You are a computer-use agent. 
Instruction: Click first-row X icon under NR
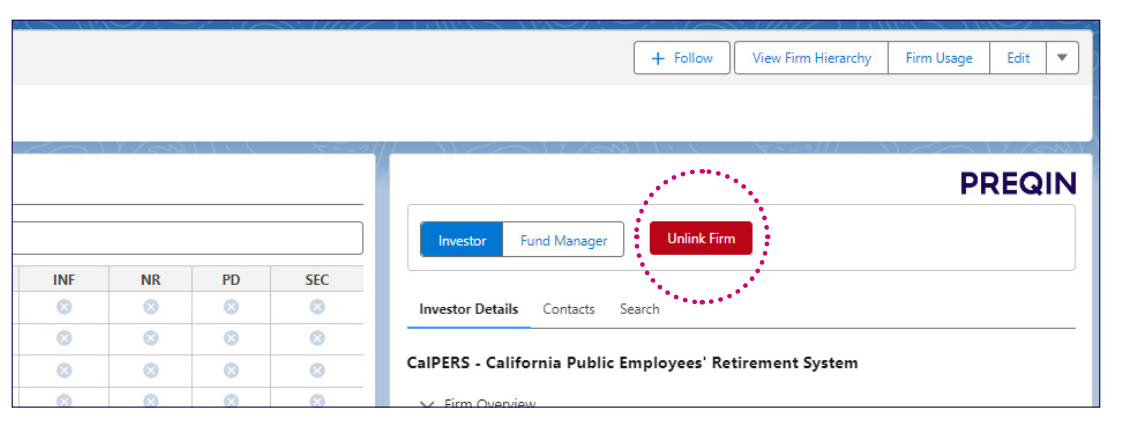point(150,306)
